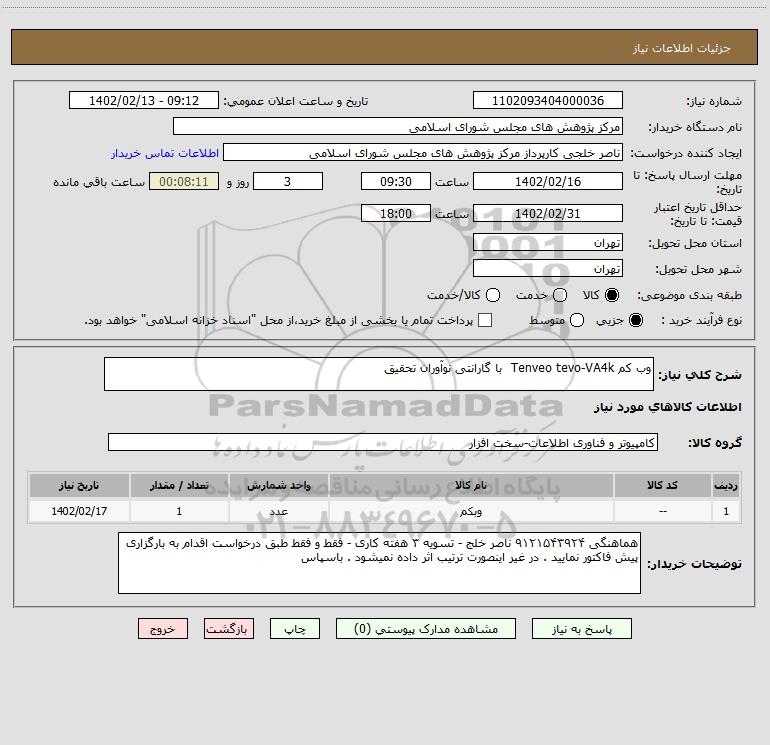
Task: Select the وبکم table row cell
Action: click(471, 511)
